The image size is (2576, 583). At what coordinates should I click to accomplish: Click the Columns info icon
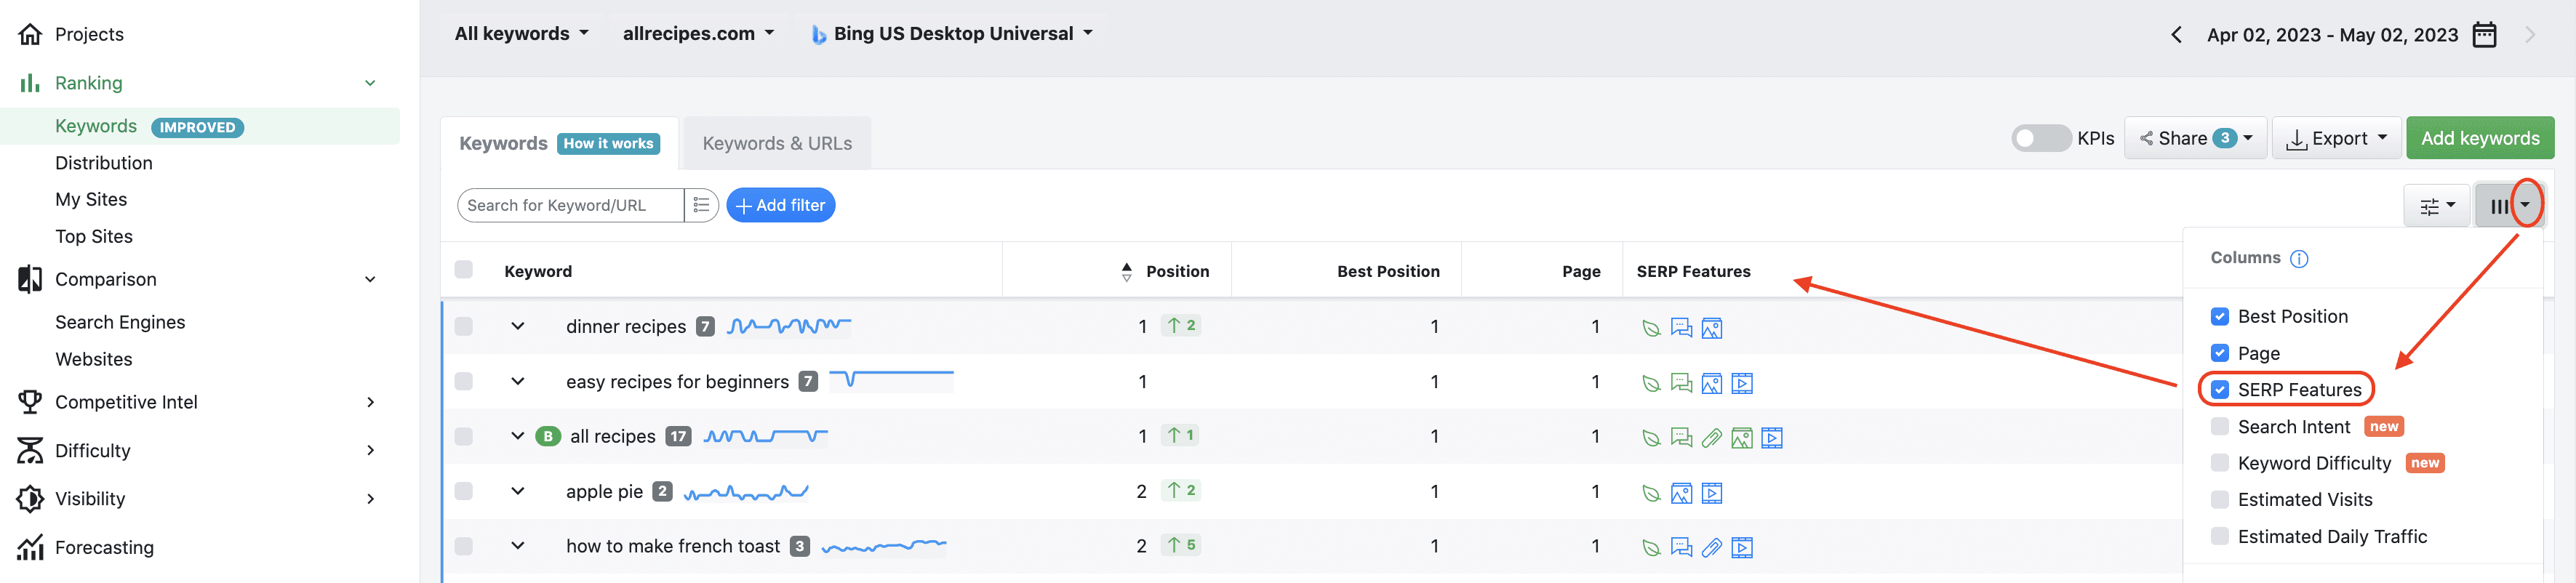[2299, 259]
